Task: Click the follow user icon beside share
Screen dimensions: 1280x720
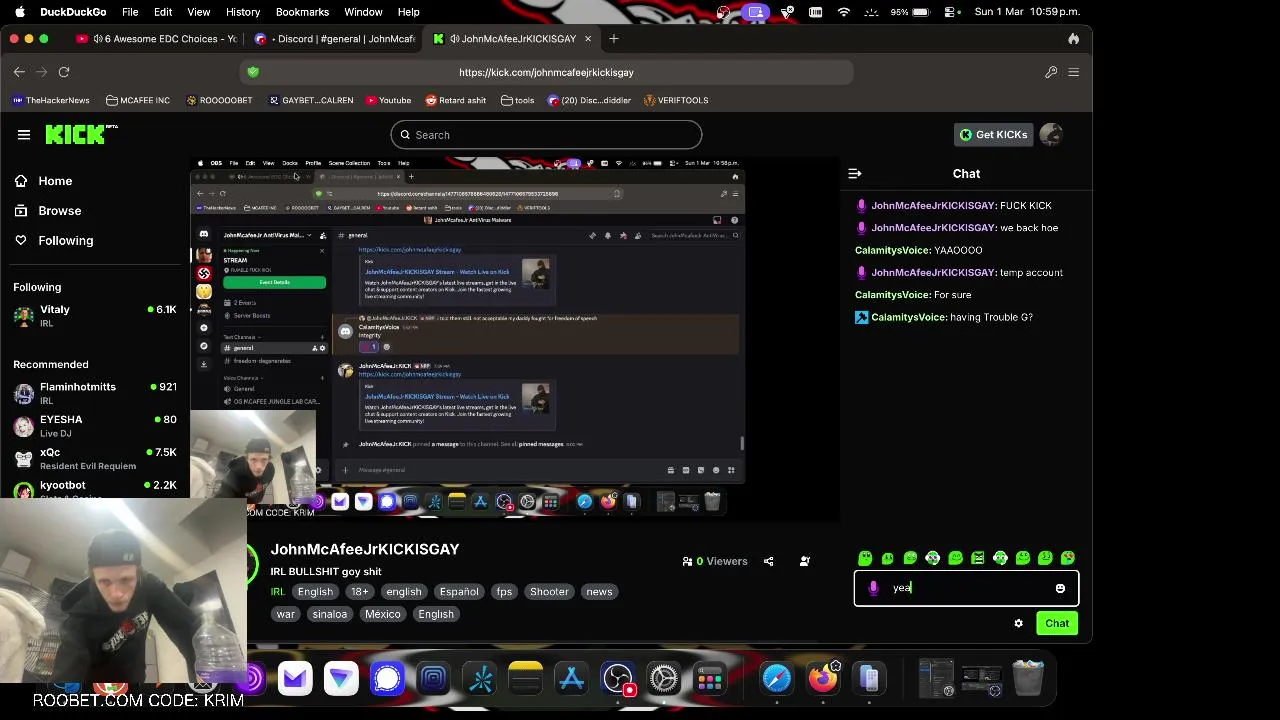Action: tap(805, 561)
